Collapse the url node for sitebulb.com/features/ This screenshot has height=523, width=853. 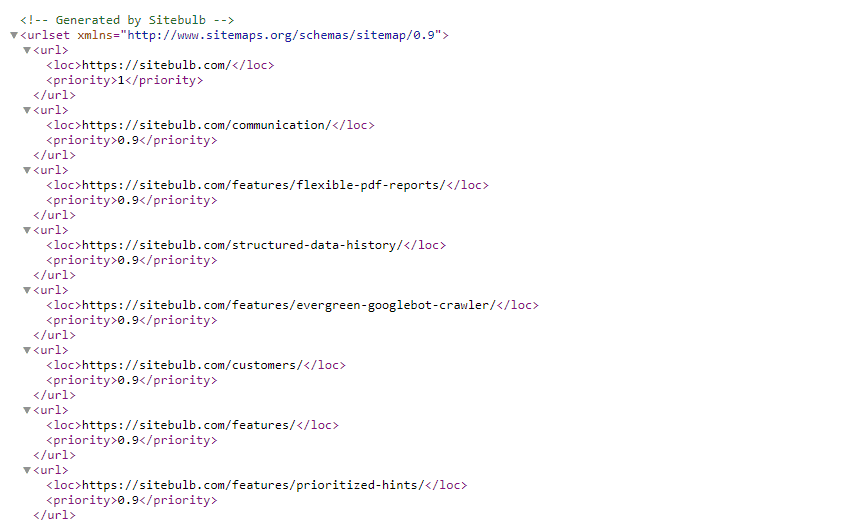pyautogui.click(x=27, y=410)
